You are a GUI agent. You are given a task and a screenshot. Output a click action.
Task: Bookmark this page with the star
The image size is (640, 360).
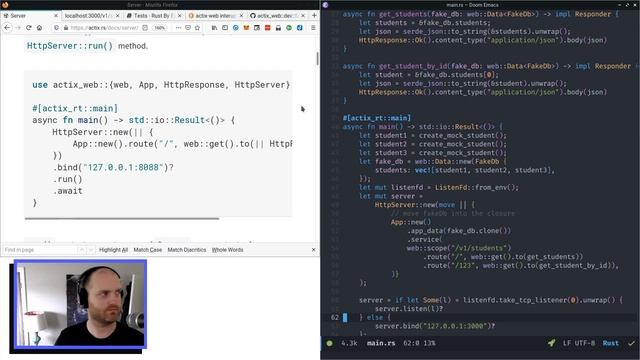tap(198, 28)
